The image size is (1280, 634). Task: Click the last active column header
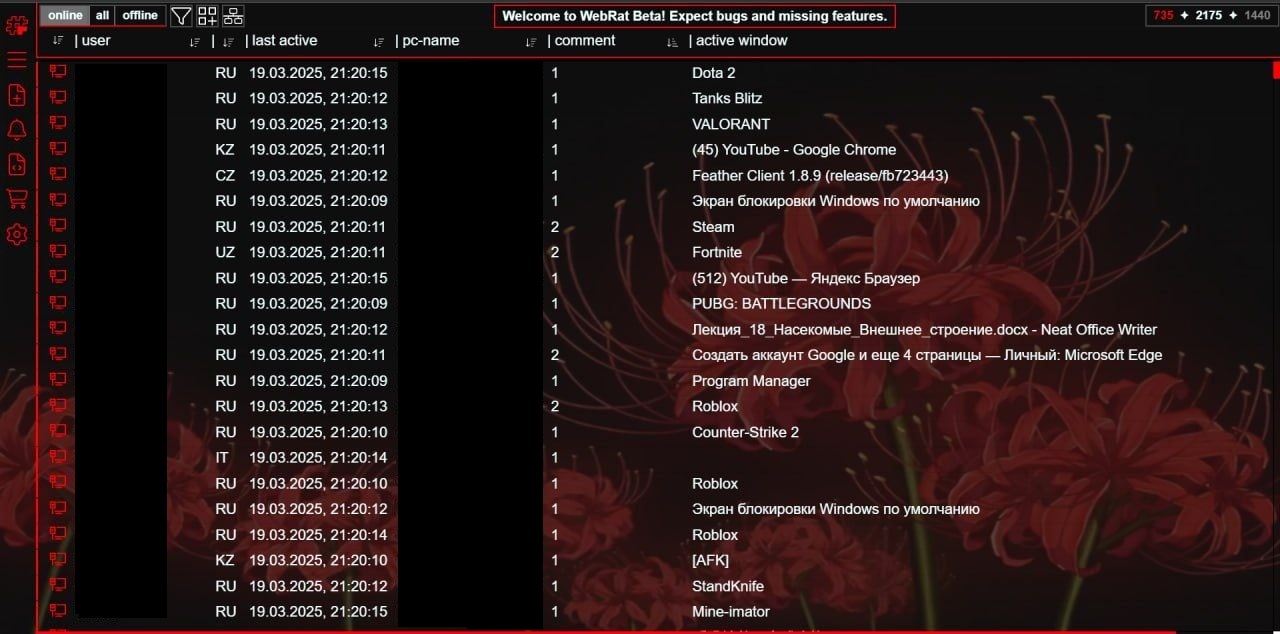click(x=285, y=41)
